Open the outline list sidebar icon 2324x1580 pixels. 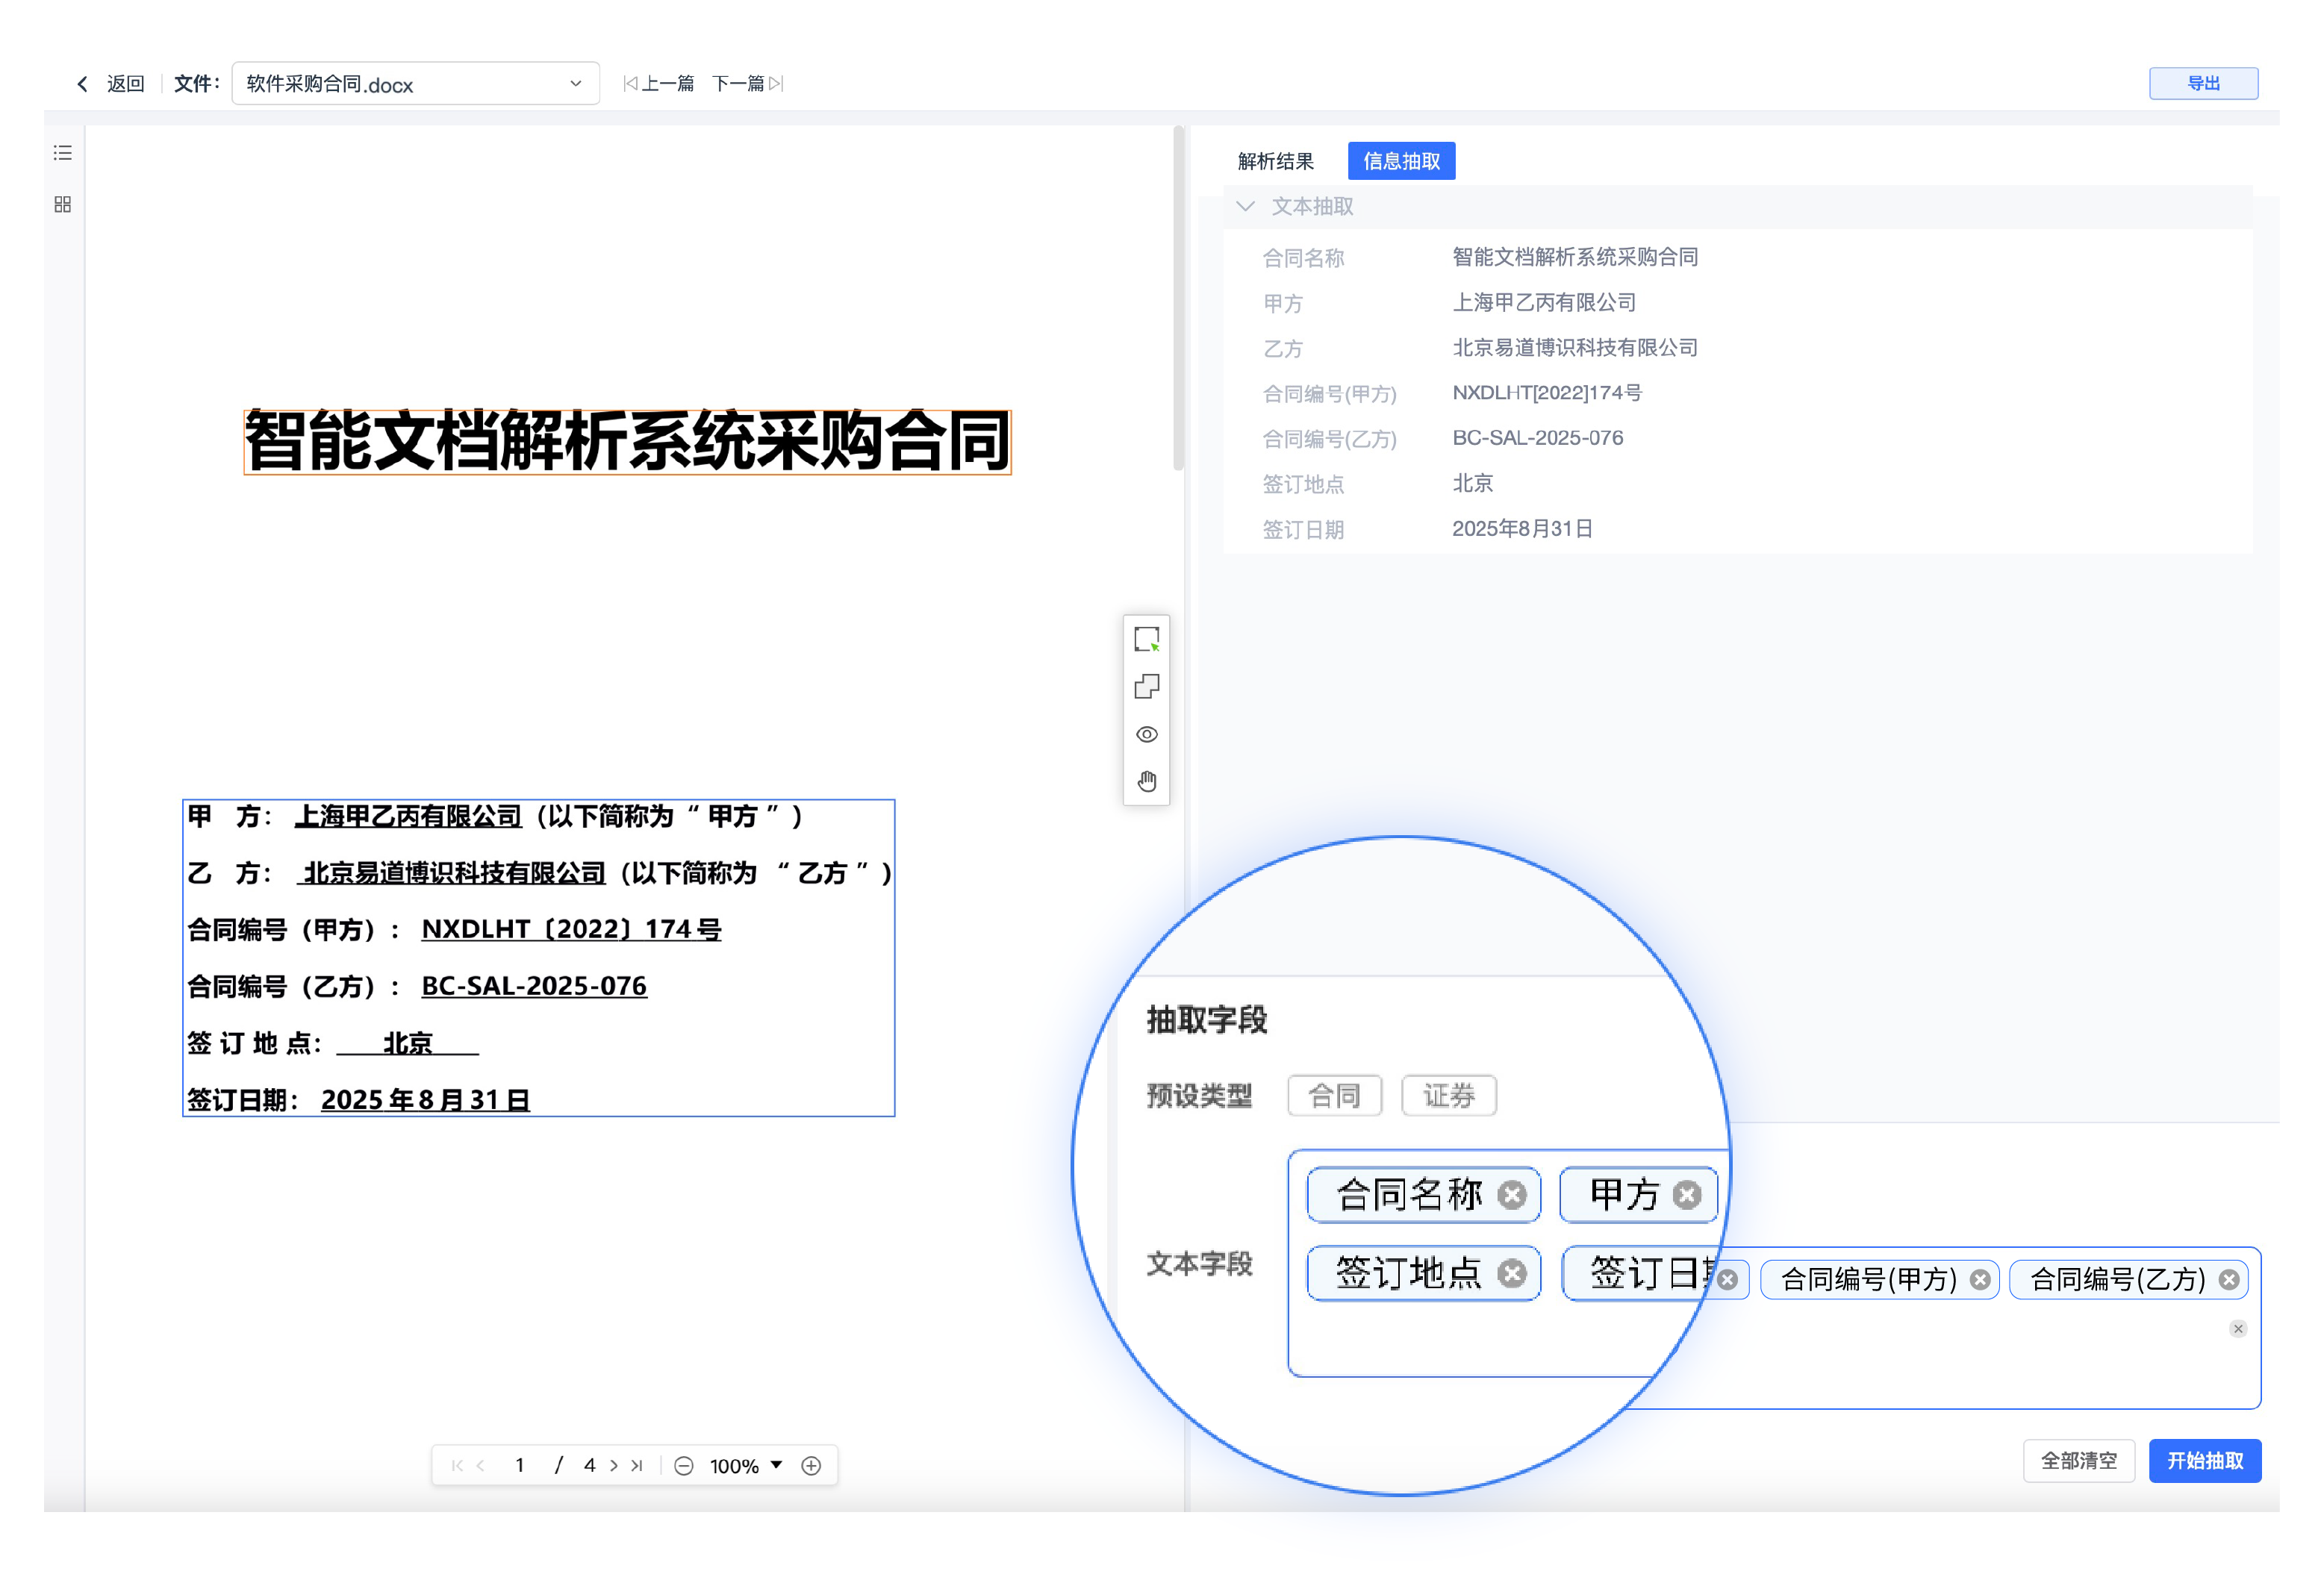coord(63,153)
